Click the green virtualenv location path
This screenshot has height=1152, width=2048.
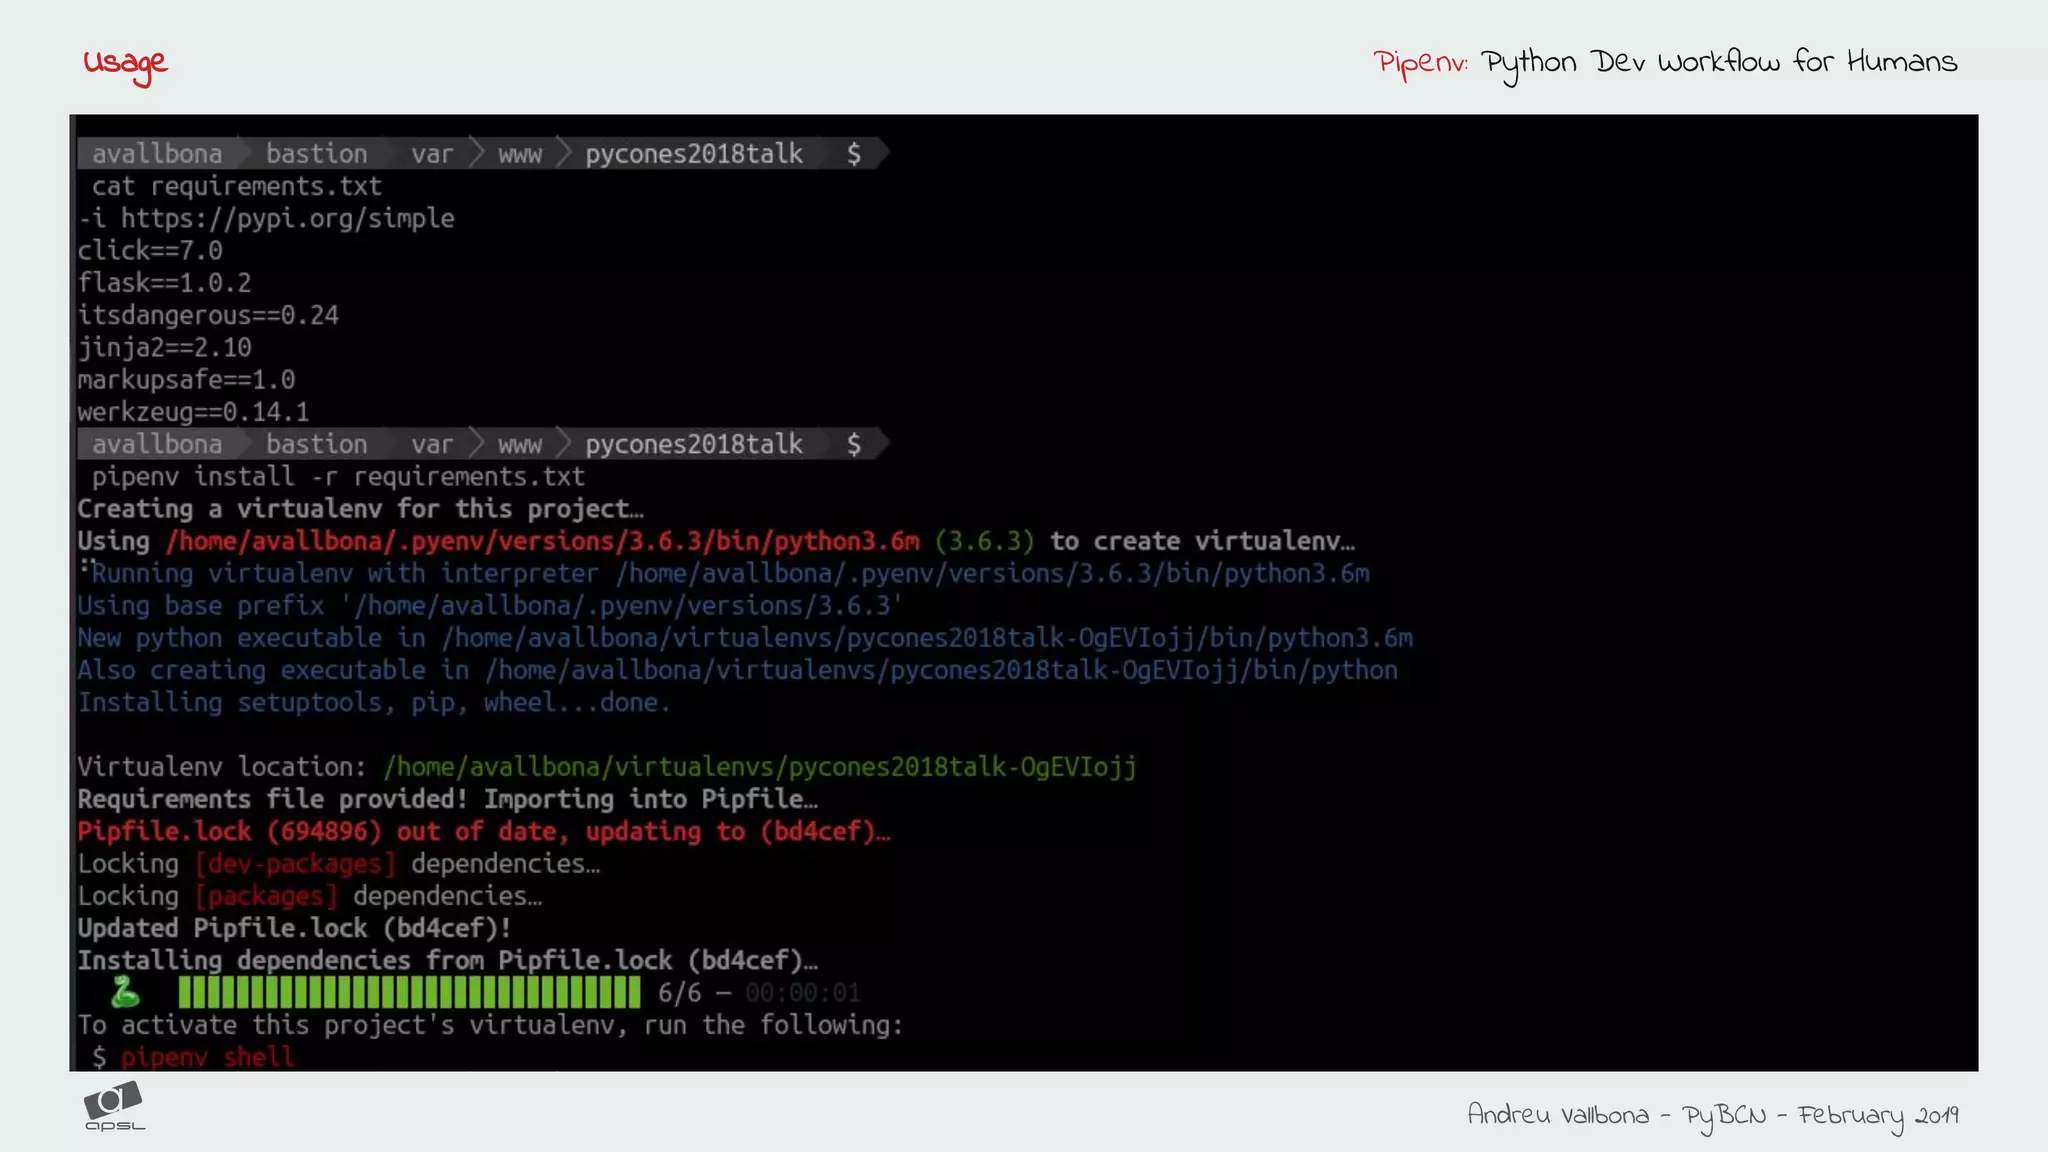pos(760,767)
